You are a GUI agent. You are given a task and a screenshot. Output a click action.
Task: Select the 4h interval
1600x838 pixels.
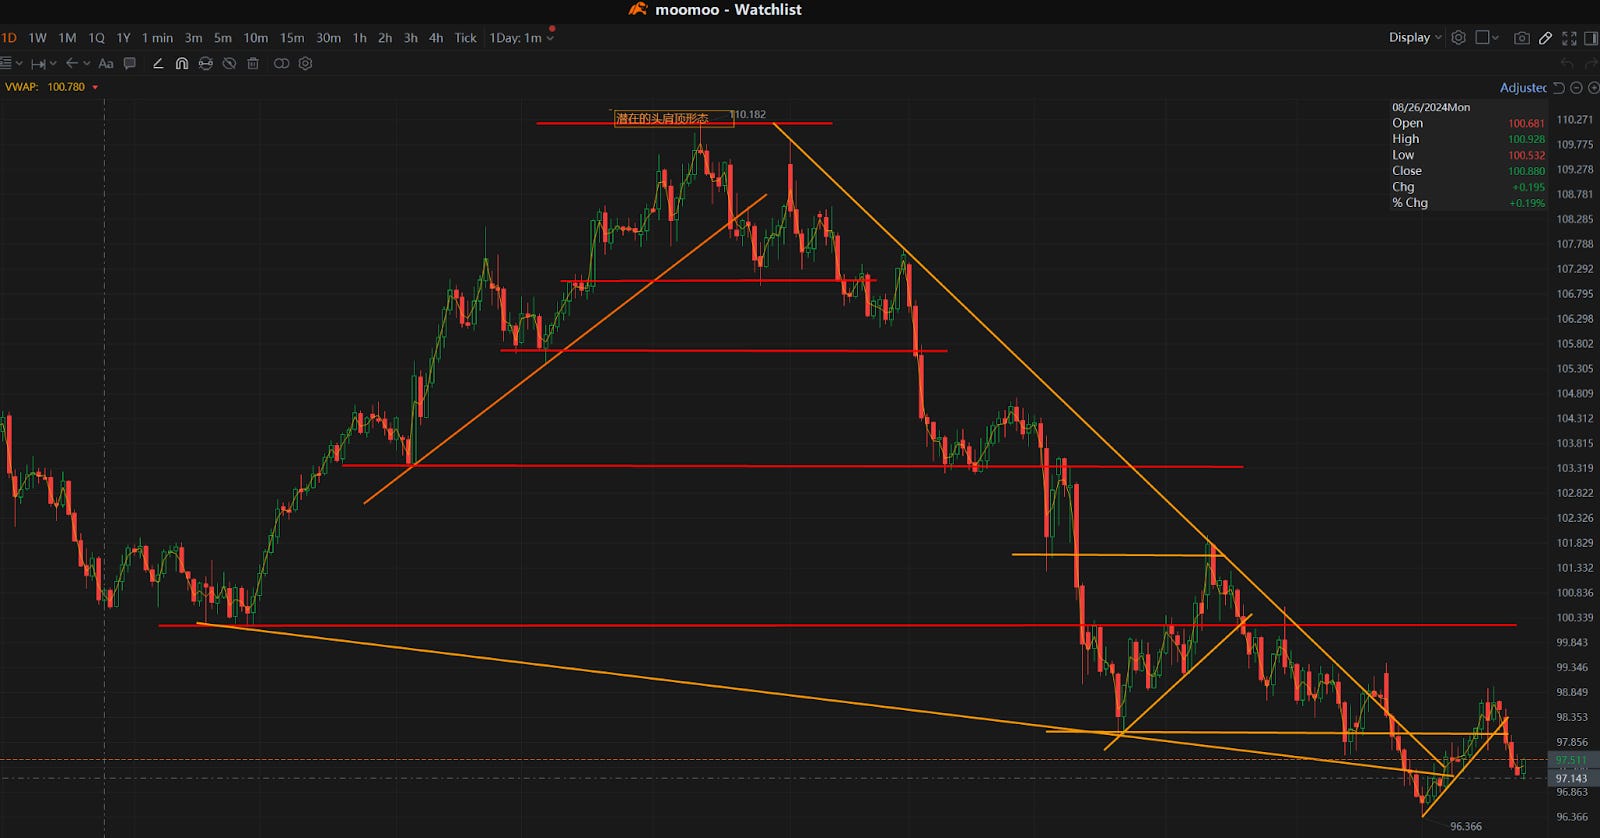(436, 38)
